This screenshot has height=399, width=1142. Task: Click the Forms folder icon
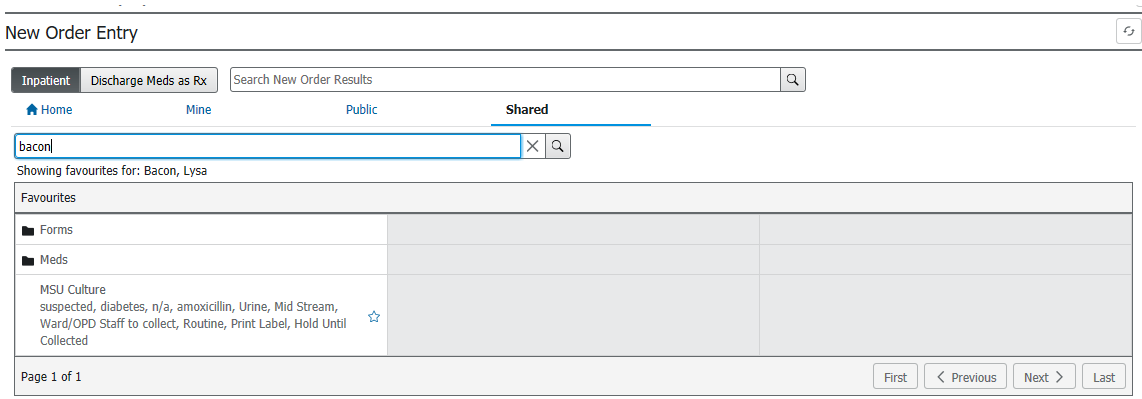(28, 230)
